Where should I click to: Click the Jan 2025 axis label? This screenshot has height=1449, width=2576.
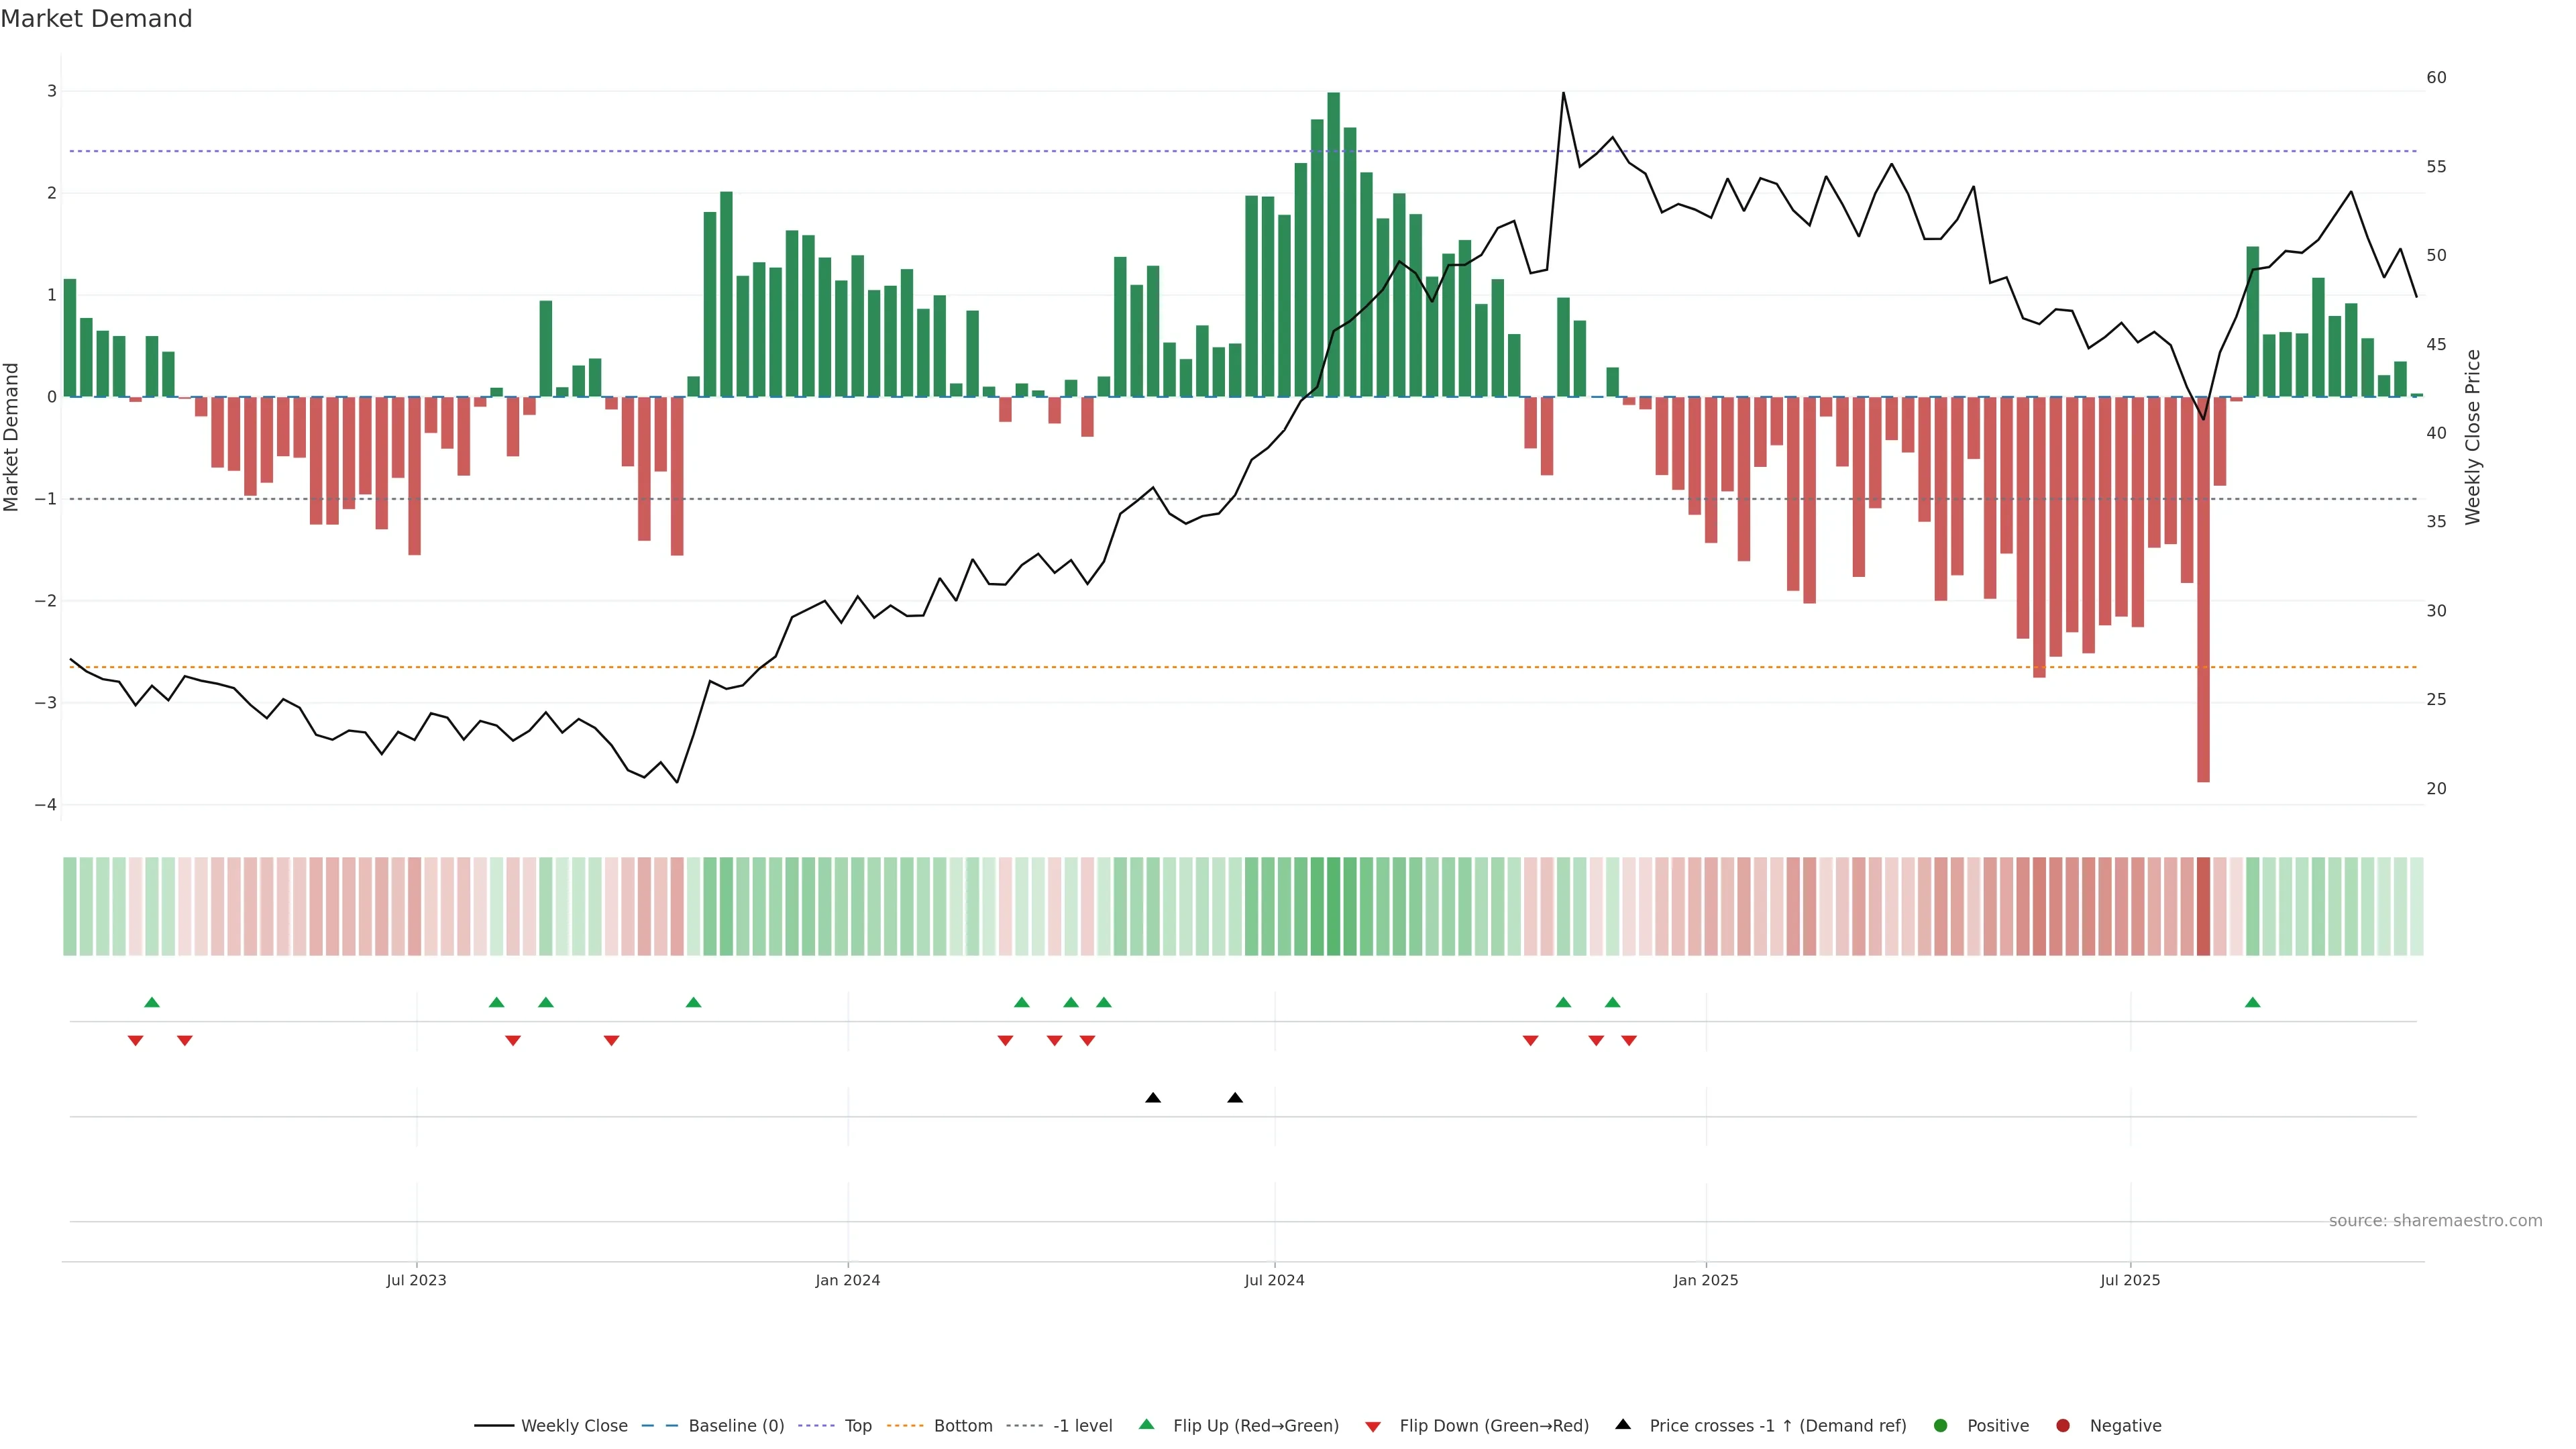coord(1705,1280)
